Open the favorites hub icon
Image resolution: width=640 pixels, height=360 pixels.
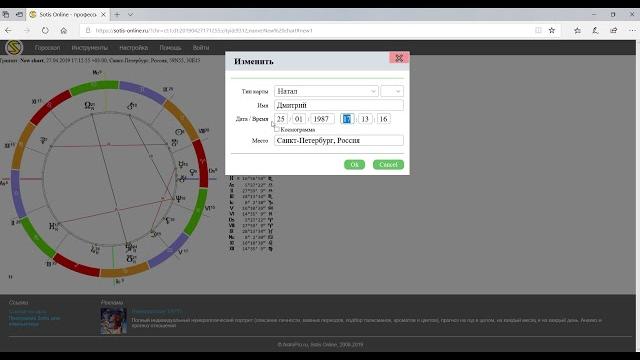577,30
